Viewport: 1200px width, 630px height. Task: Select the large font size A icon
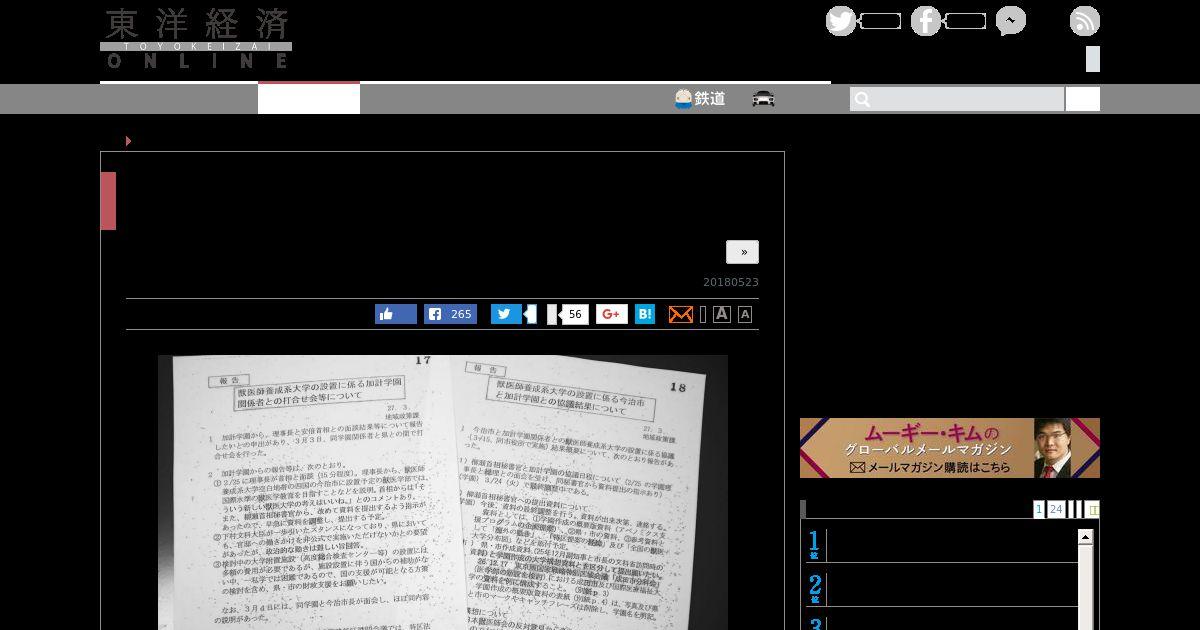tap(722, 314)
